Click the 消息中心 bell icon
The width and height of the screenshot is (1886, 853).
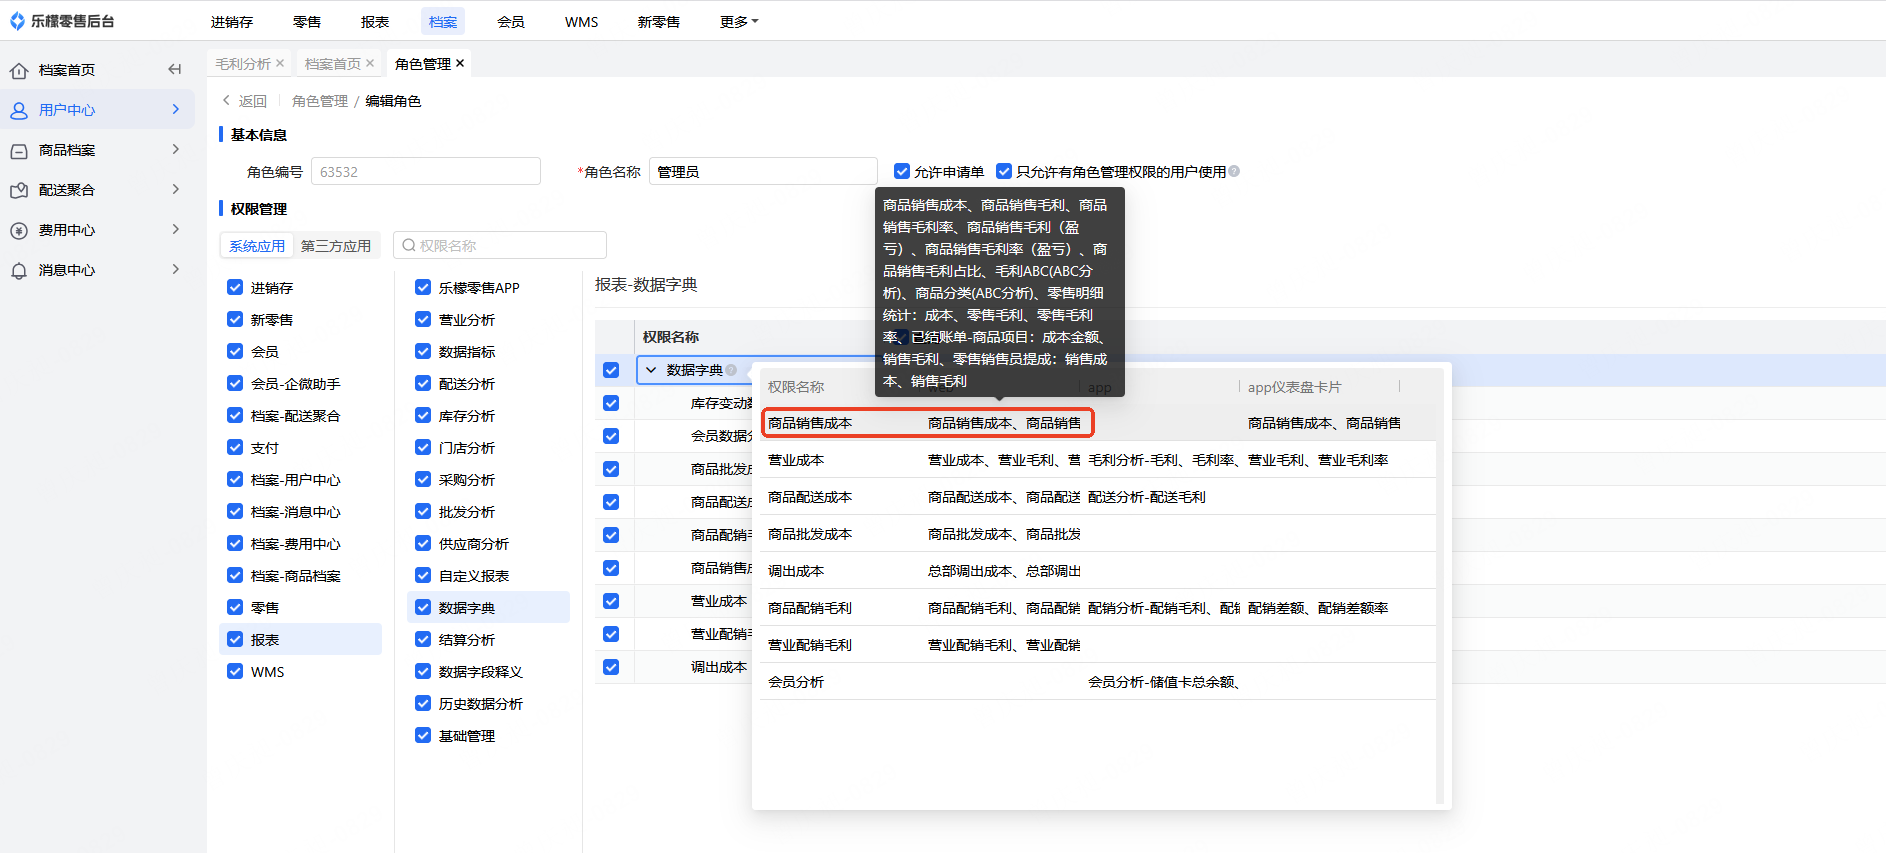[19, 271]
